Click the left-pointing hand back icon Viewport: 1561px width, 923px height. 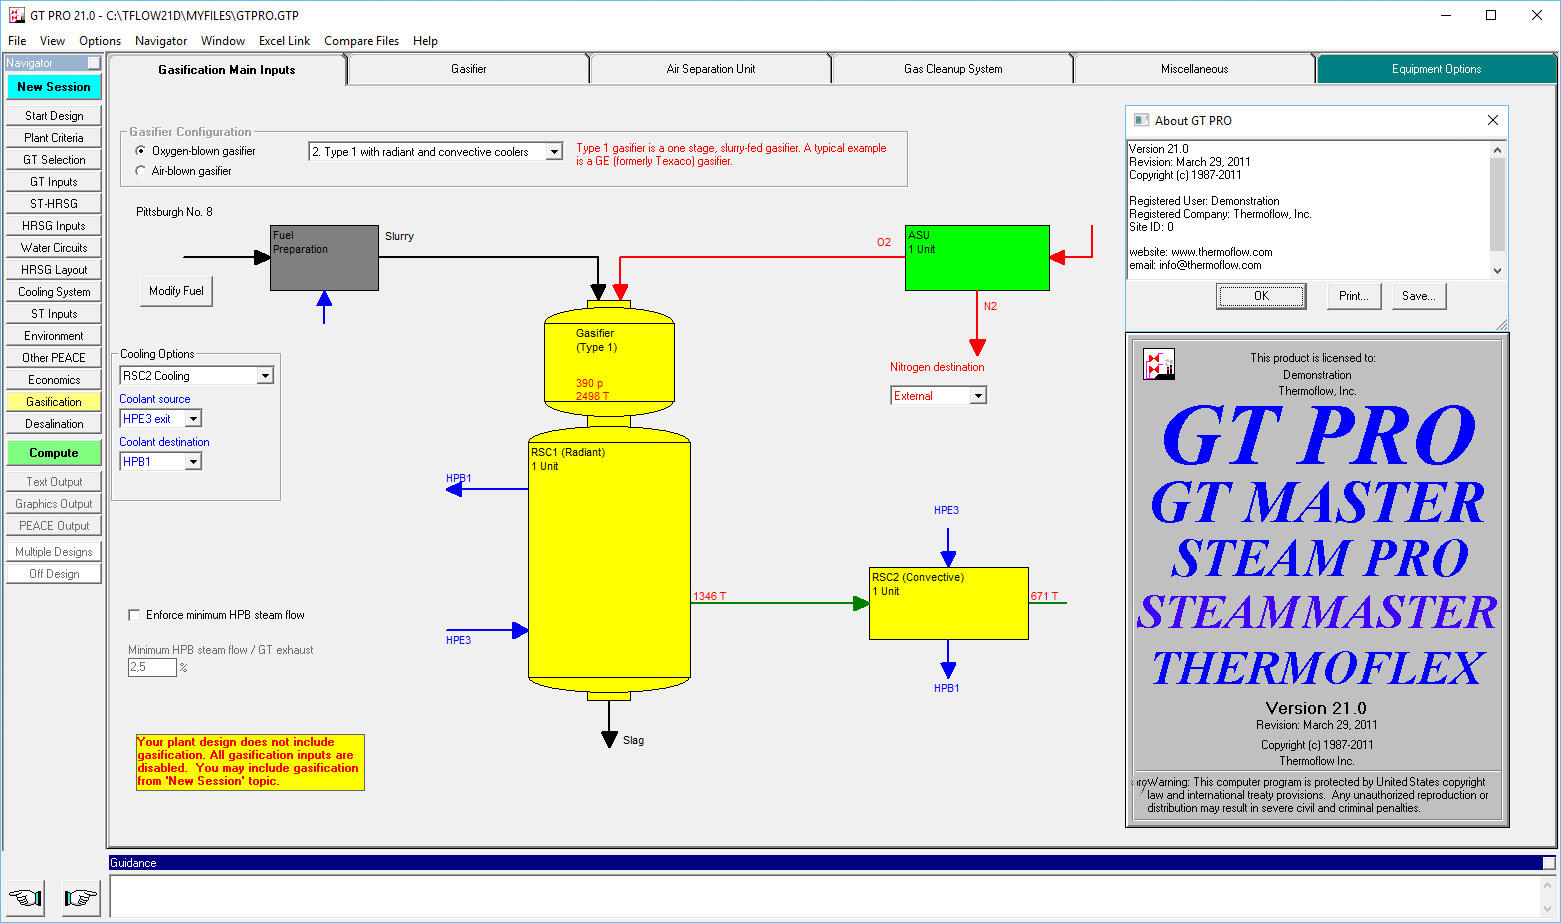pos(25,897)
